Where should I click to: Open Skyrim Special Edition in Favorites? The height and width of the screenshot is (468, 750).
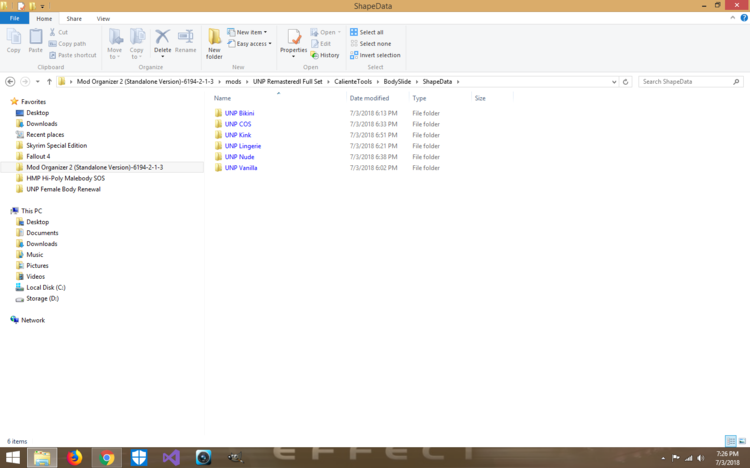point(56,145)
